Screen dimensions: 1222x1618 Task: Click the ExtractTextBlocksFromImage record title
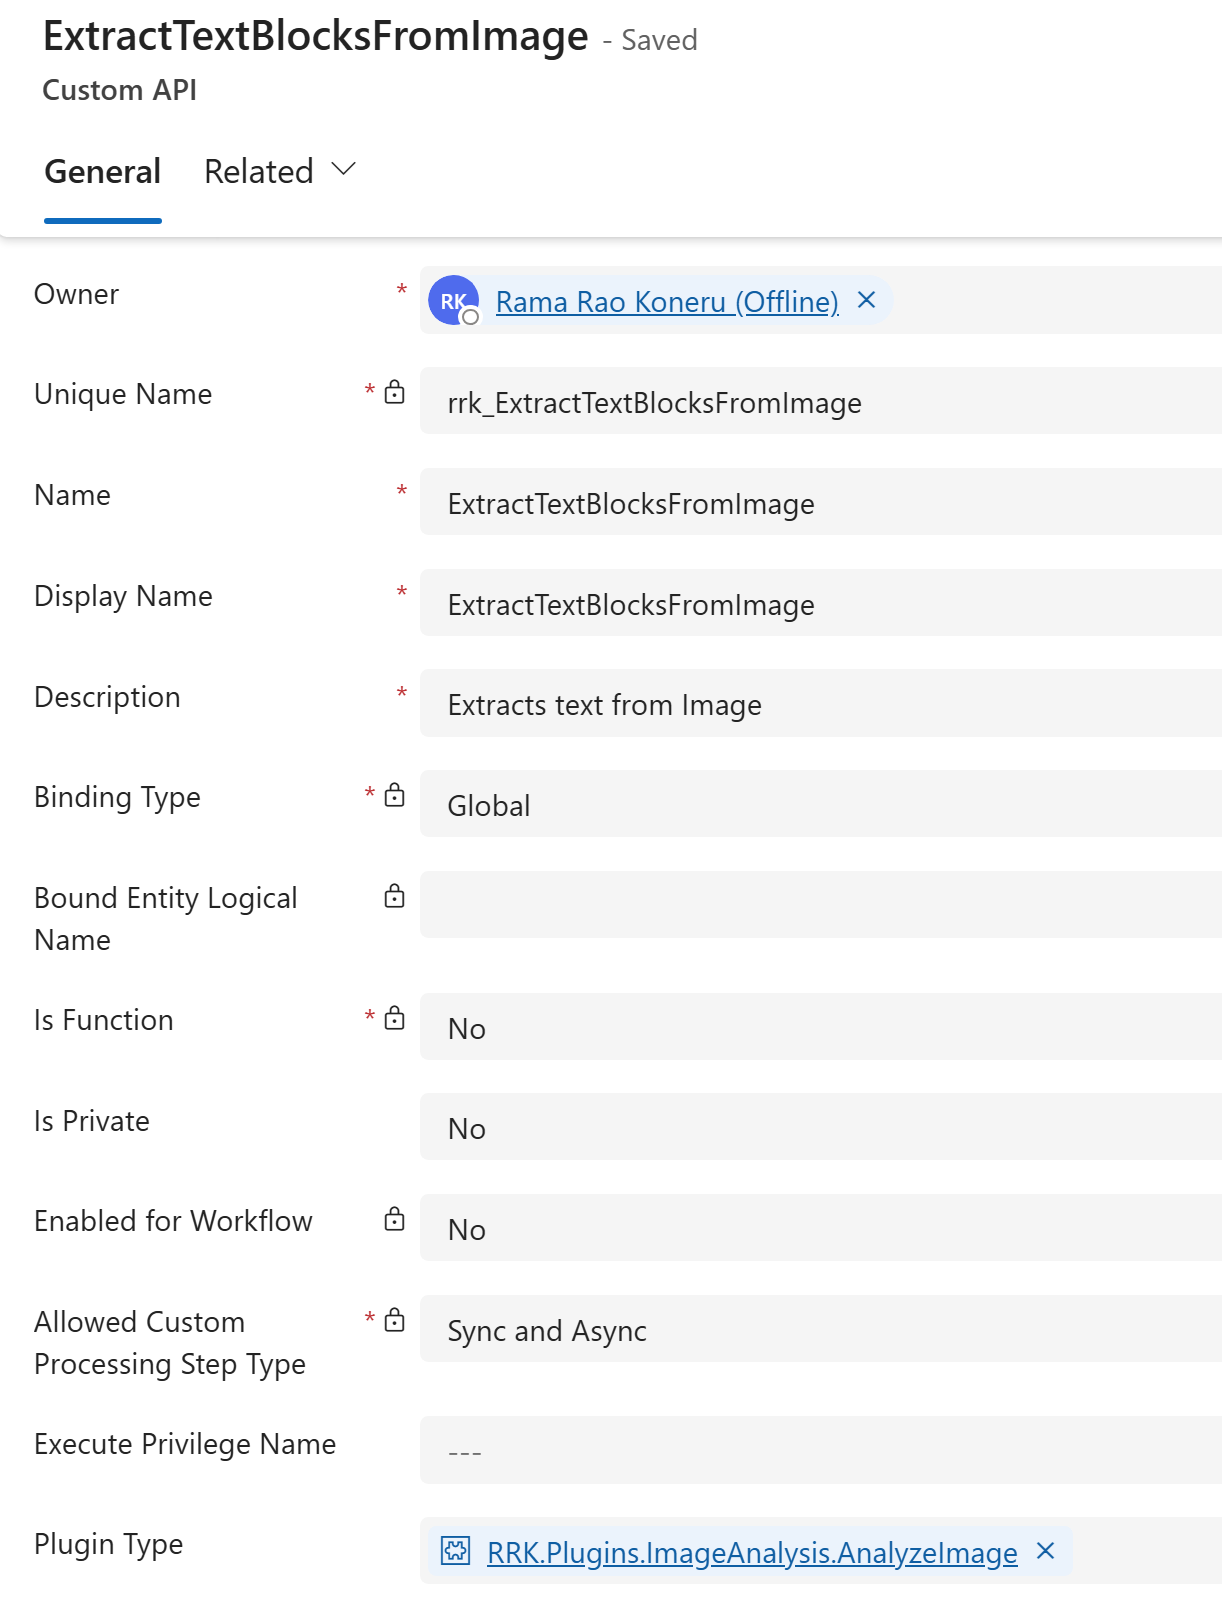316,36
